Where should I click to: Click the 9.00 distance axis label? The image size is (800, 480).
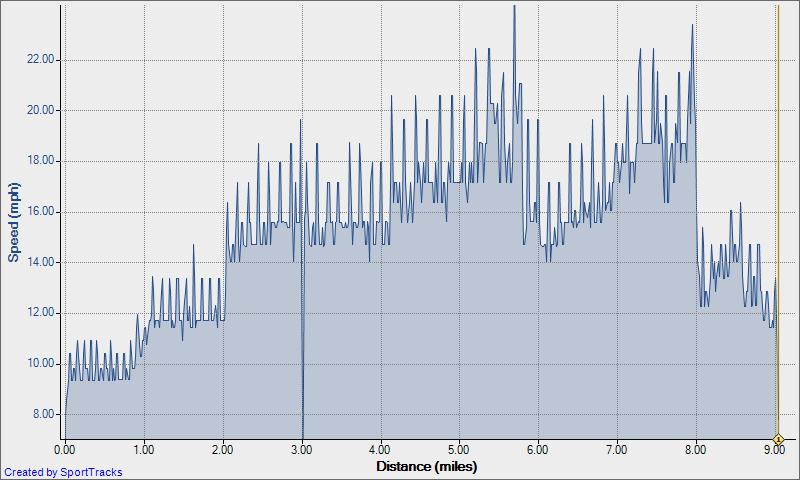[x=775, y=450]
